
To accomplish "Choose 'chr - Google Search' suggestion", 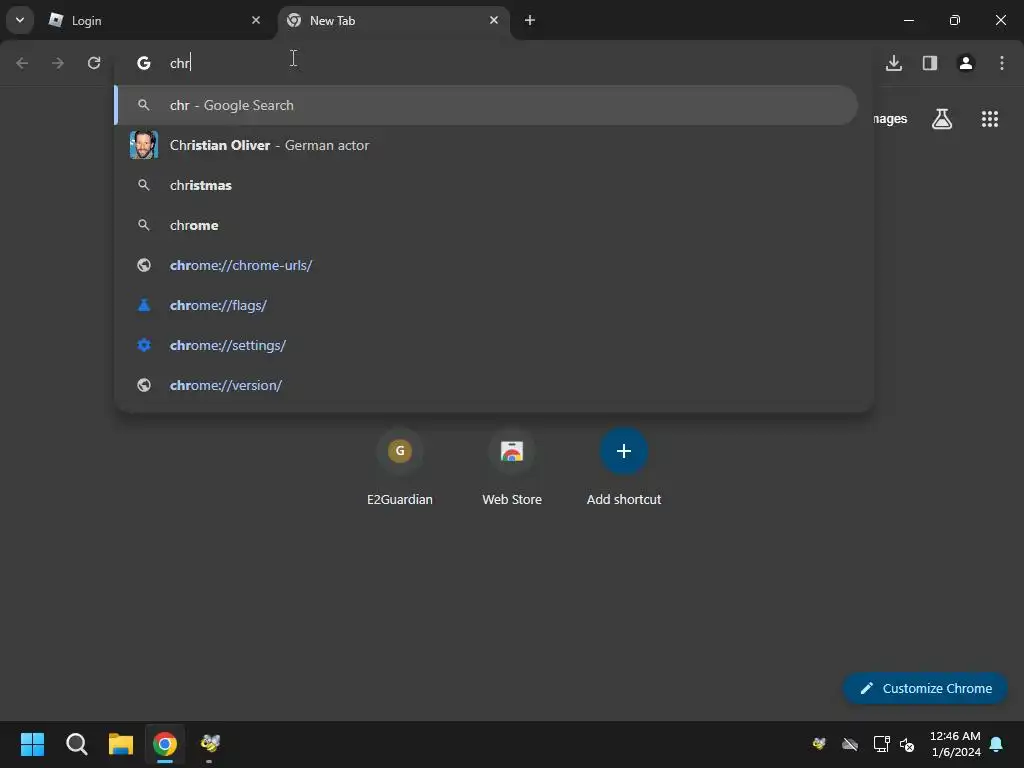I will (x=486, y=105).
